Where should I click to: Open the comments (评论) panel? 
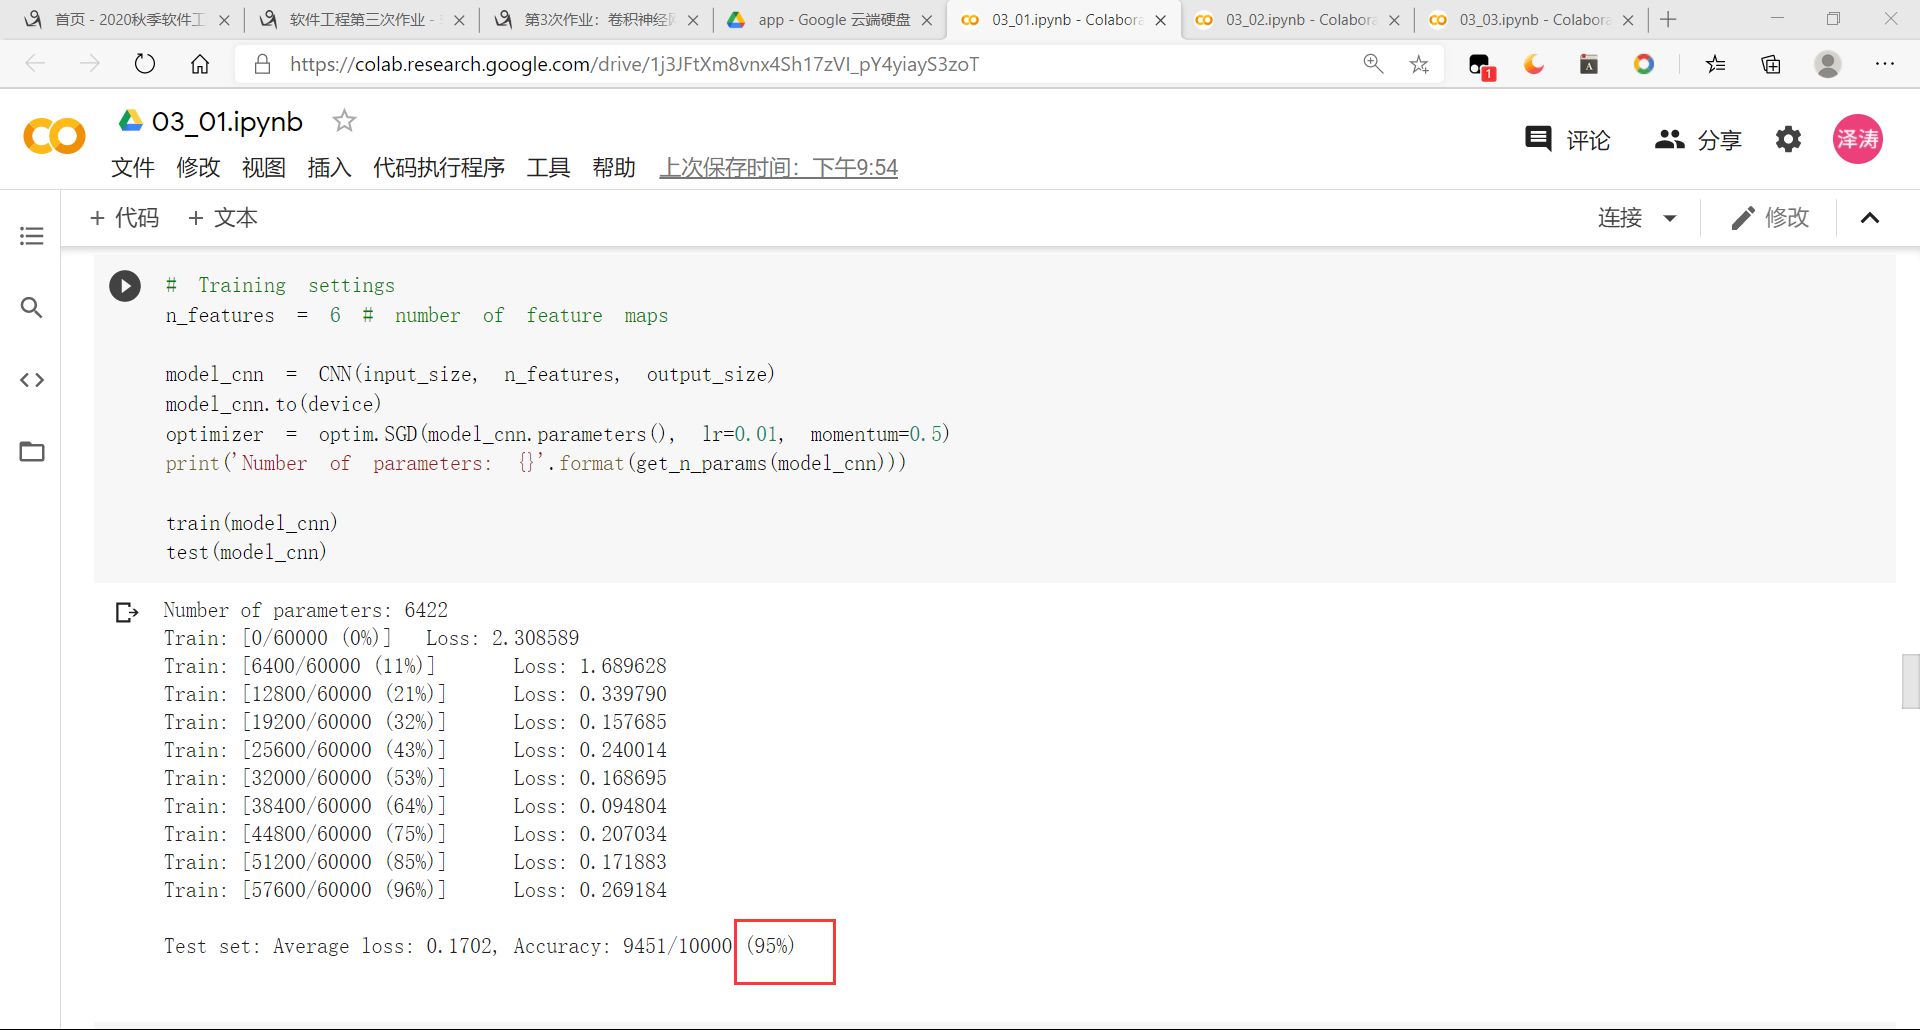tap(1567, 139)
